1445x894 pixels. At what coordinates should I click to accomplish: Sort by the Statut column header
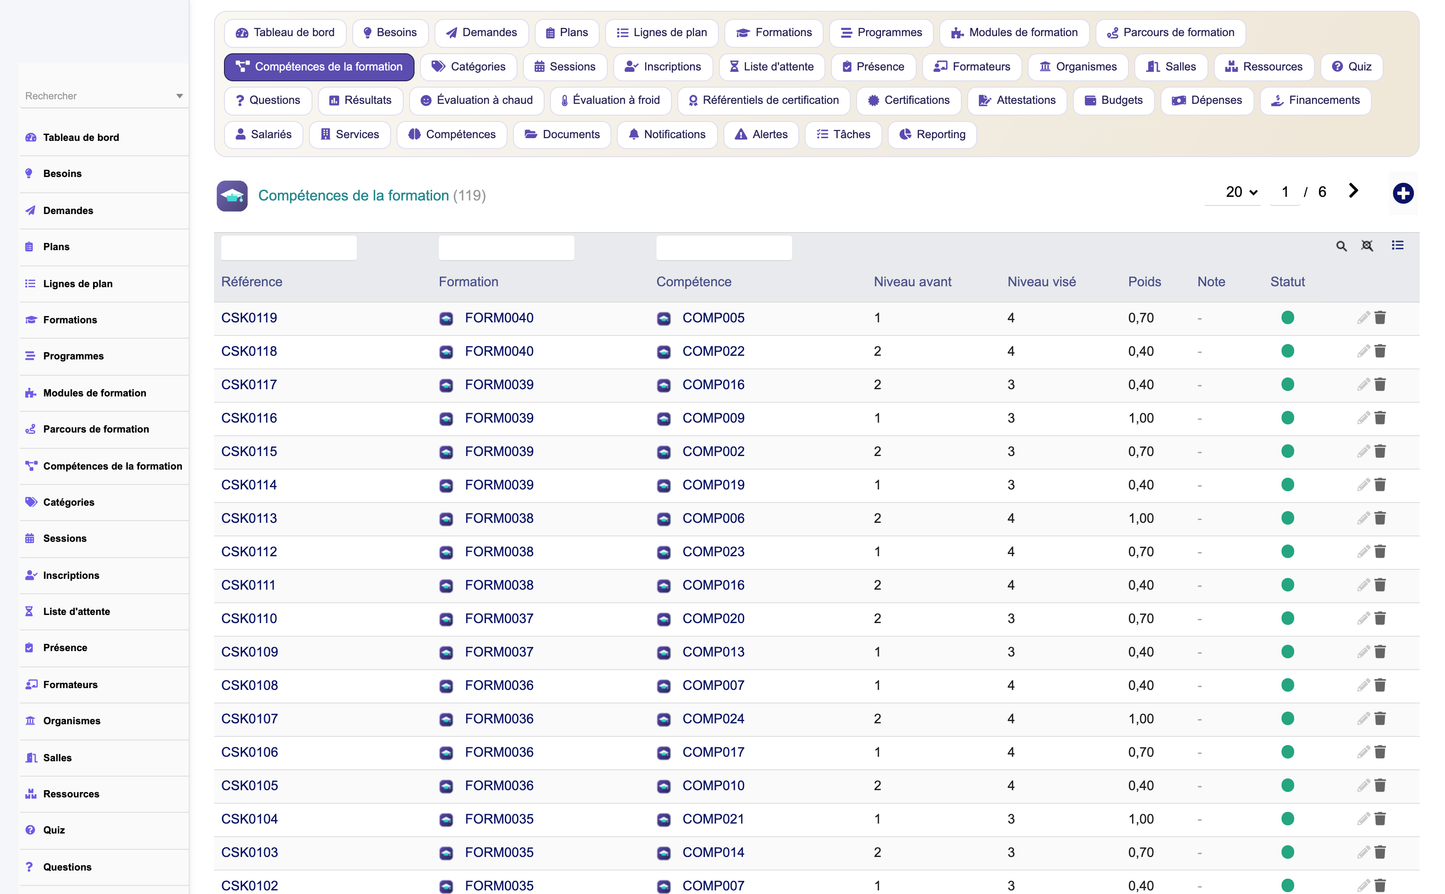coord(1287,282)
